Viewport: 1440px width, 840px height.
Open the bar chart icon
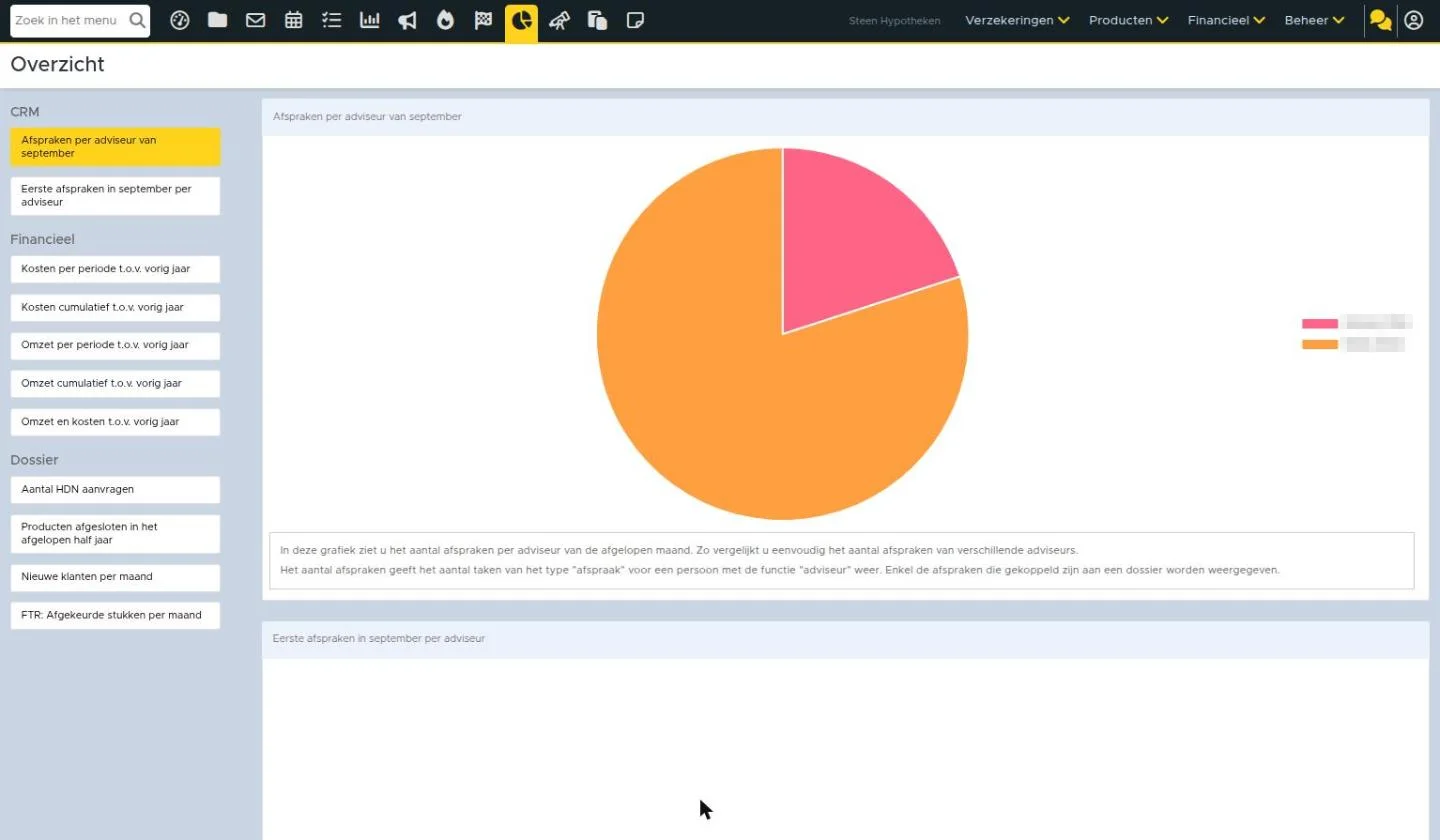(x=369, y=20)
